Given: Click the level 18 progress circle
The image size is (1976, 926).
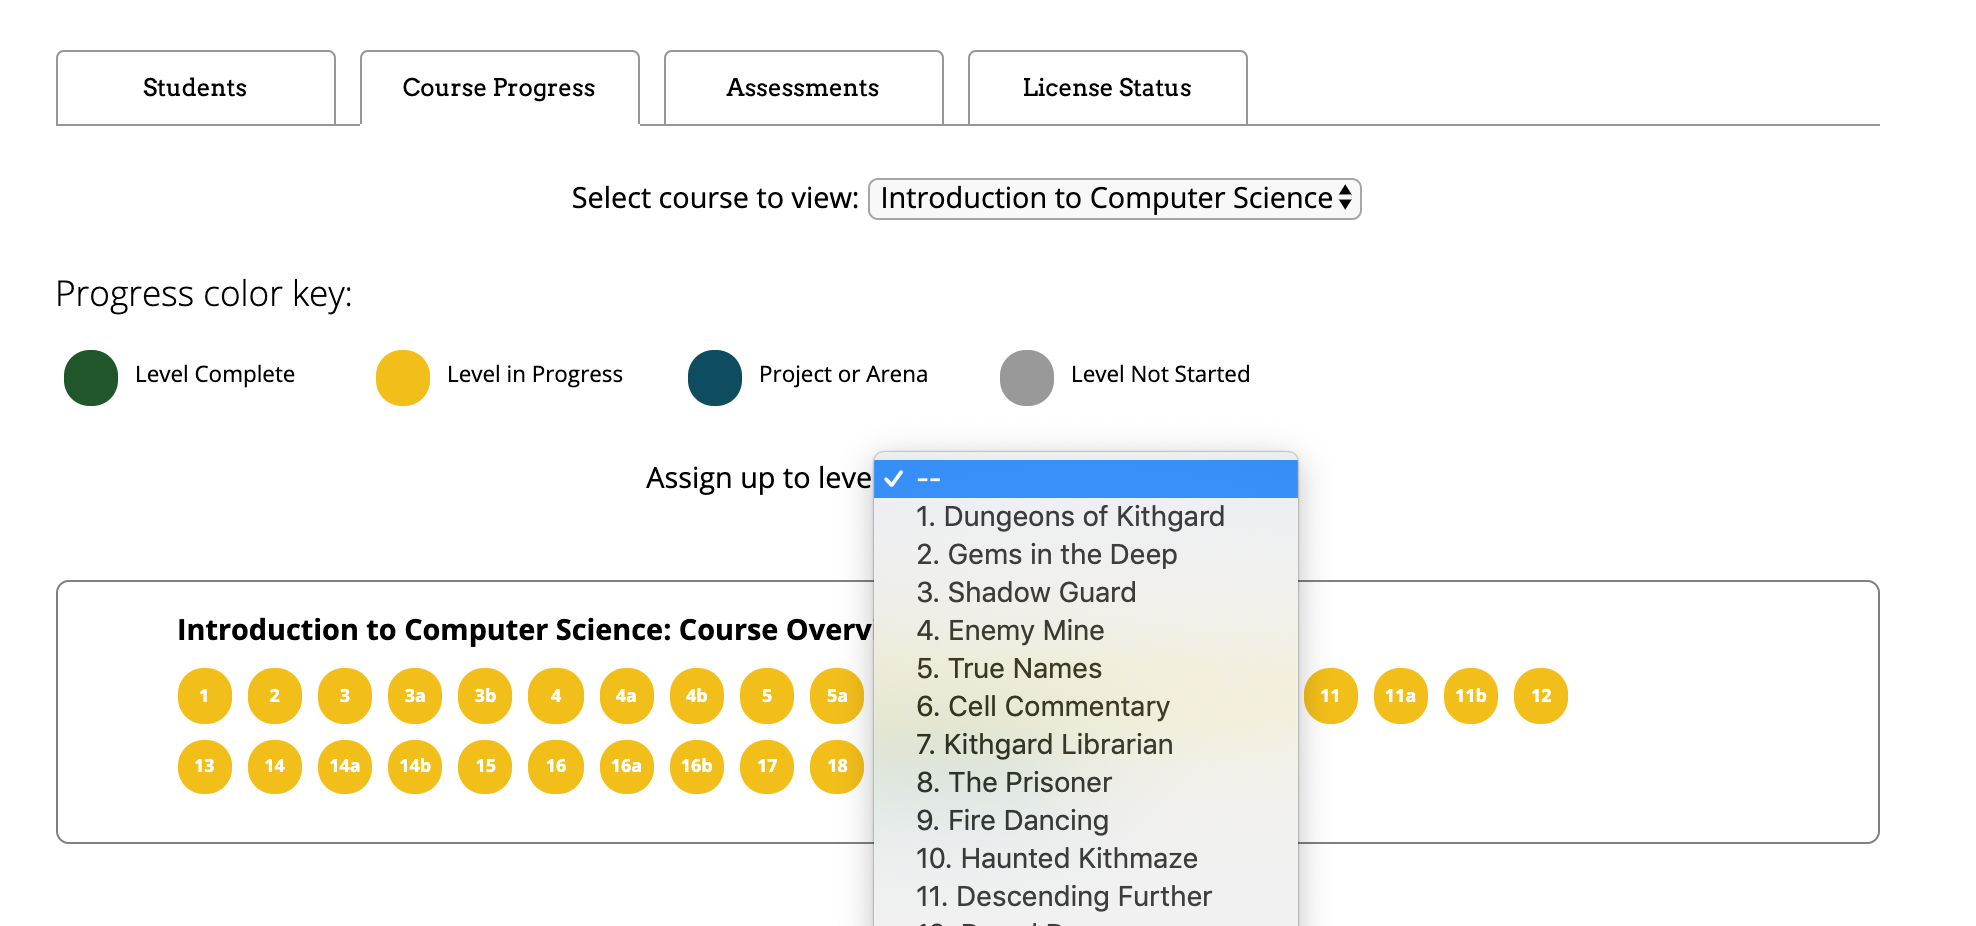Looking at the screenshot, I should pyautogui.click(x=837, y=767).
